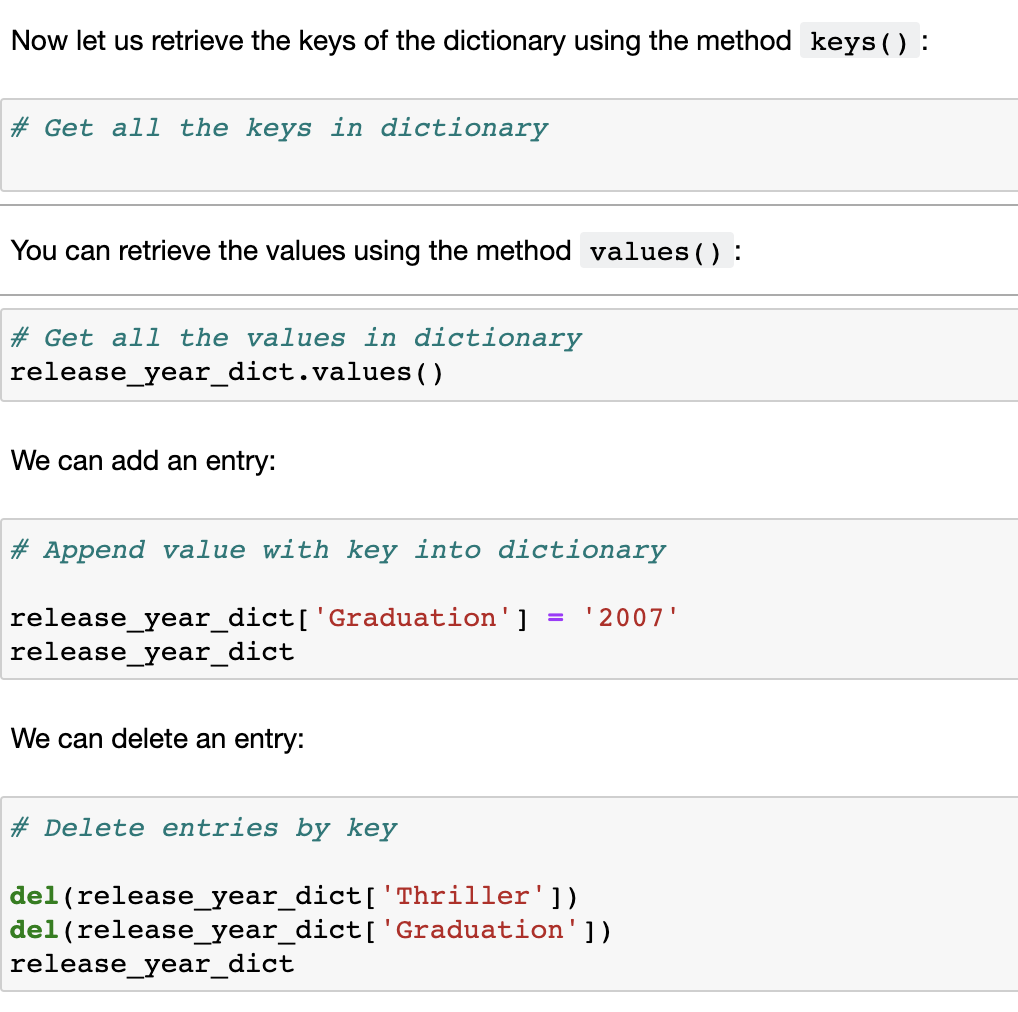Click the comment Append value with key into dictionary
The height and width of the screenshot is (1012, 1018).
tap(337, 549)
